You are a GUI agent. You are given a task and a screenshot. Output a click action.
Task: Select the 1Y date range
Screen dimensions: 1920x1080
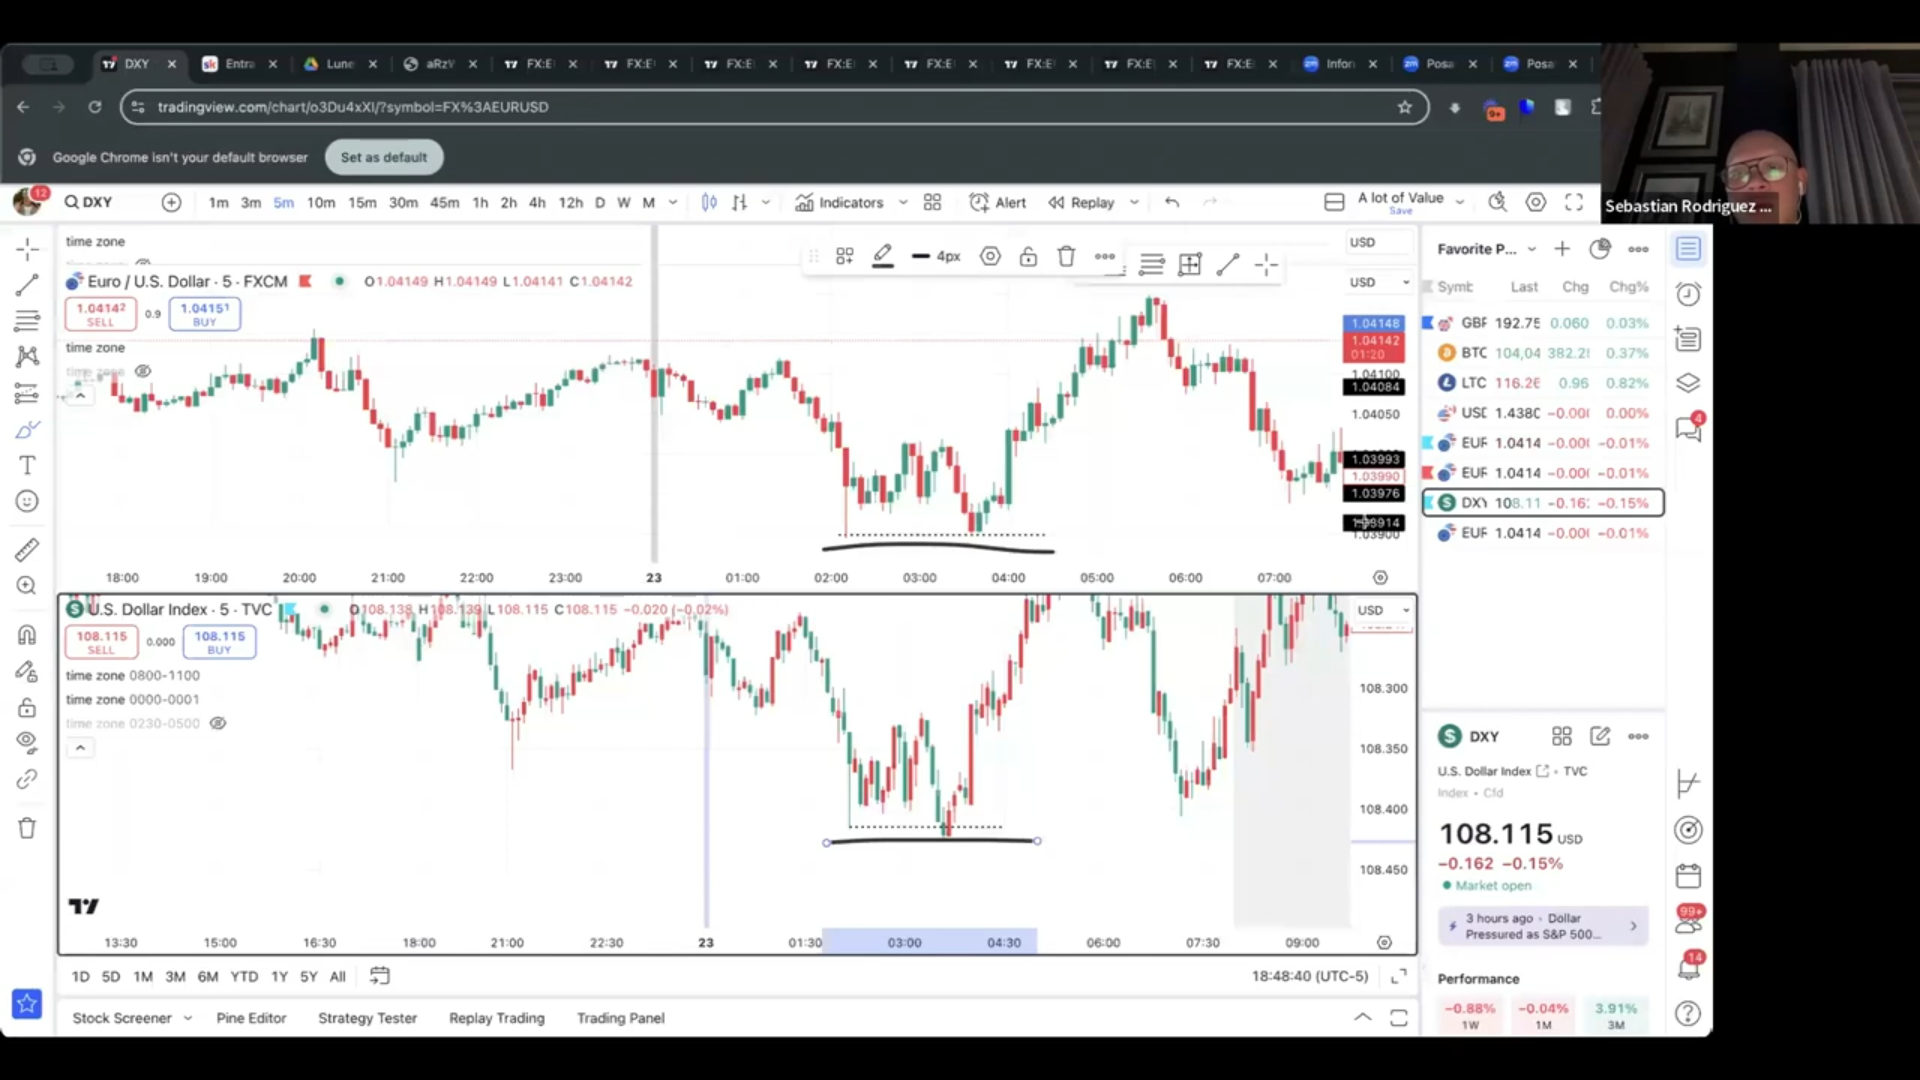pyautogui.click(x=279, y=976)
